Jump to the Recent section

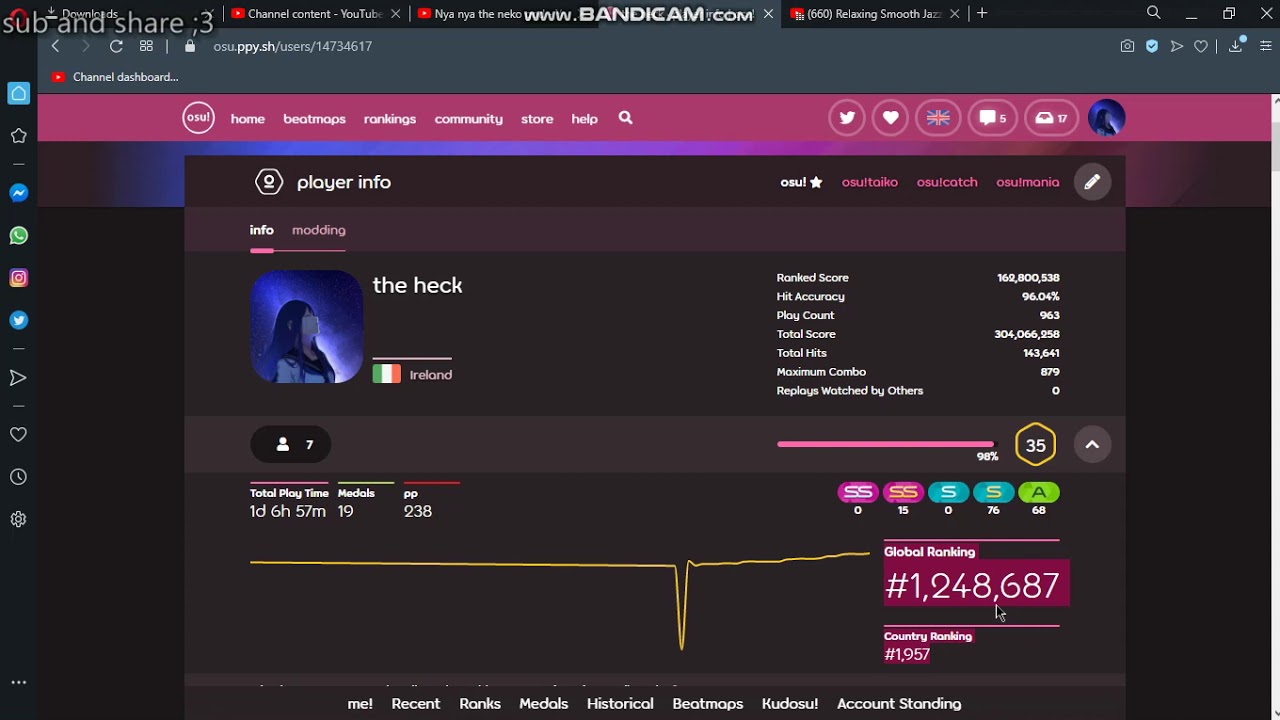pyautogui.click(x=416, y=704)
